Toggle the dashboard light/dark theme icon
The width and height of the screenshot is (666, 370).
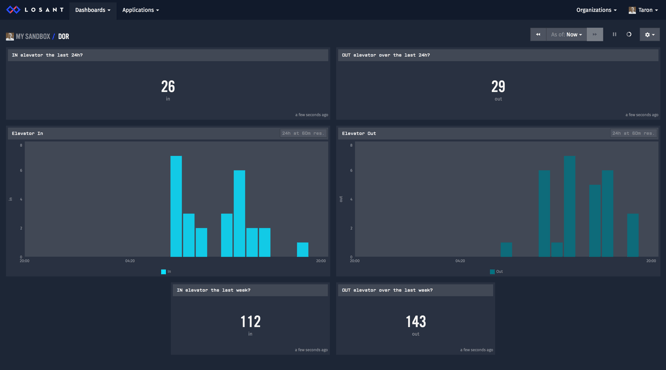(629, 34)
